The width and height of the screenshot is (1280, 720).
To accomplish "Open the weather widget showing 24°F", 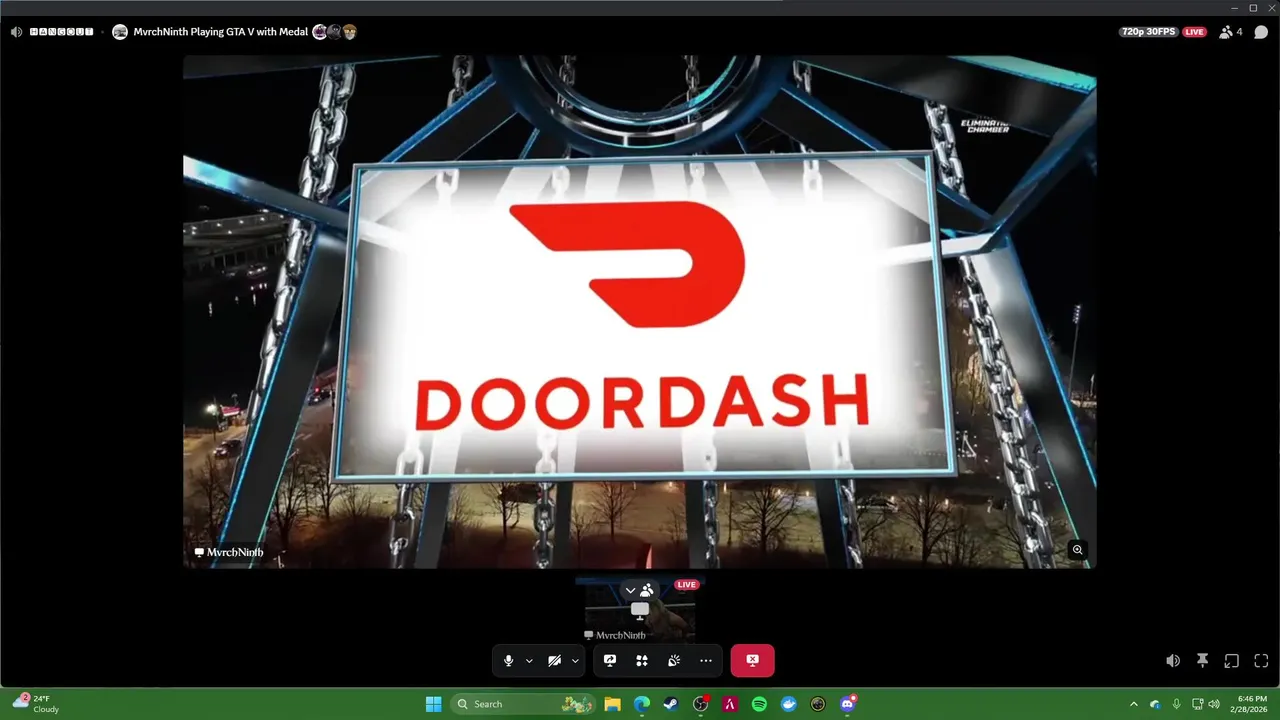I will (36, 704).
